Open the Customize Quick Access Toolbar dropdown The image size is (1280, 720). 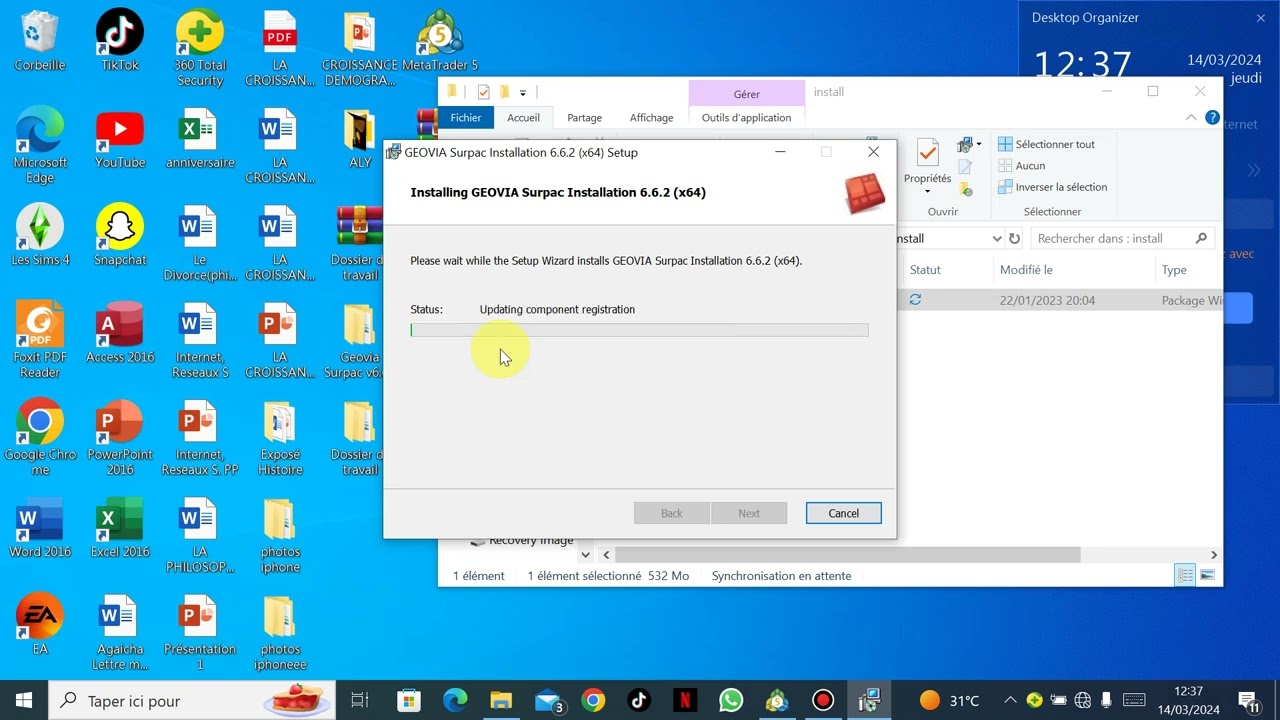click(522, 93)
